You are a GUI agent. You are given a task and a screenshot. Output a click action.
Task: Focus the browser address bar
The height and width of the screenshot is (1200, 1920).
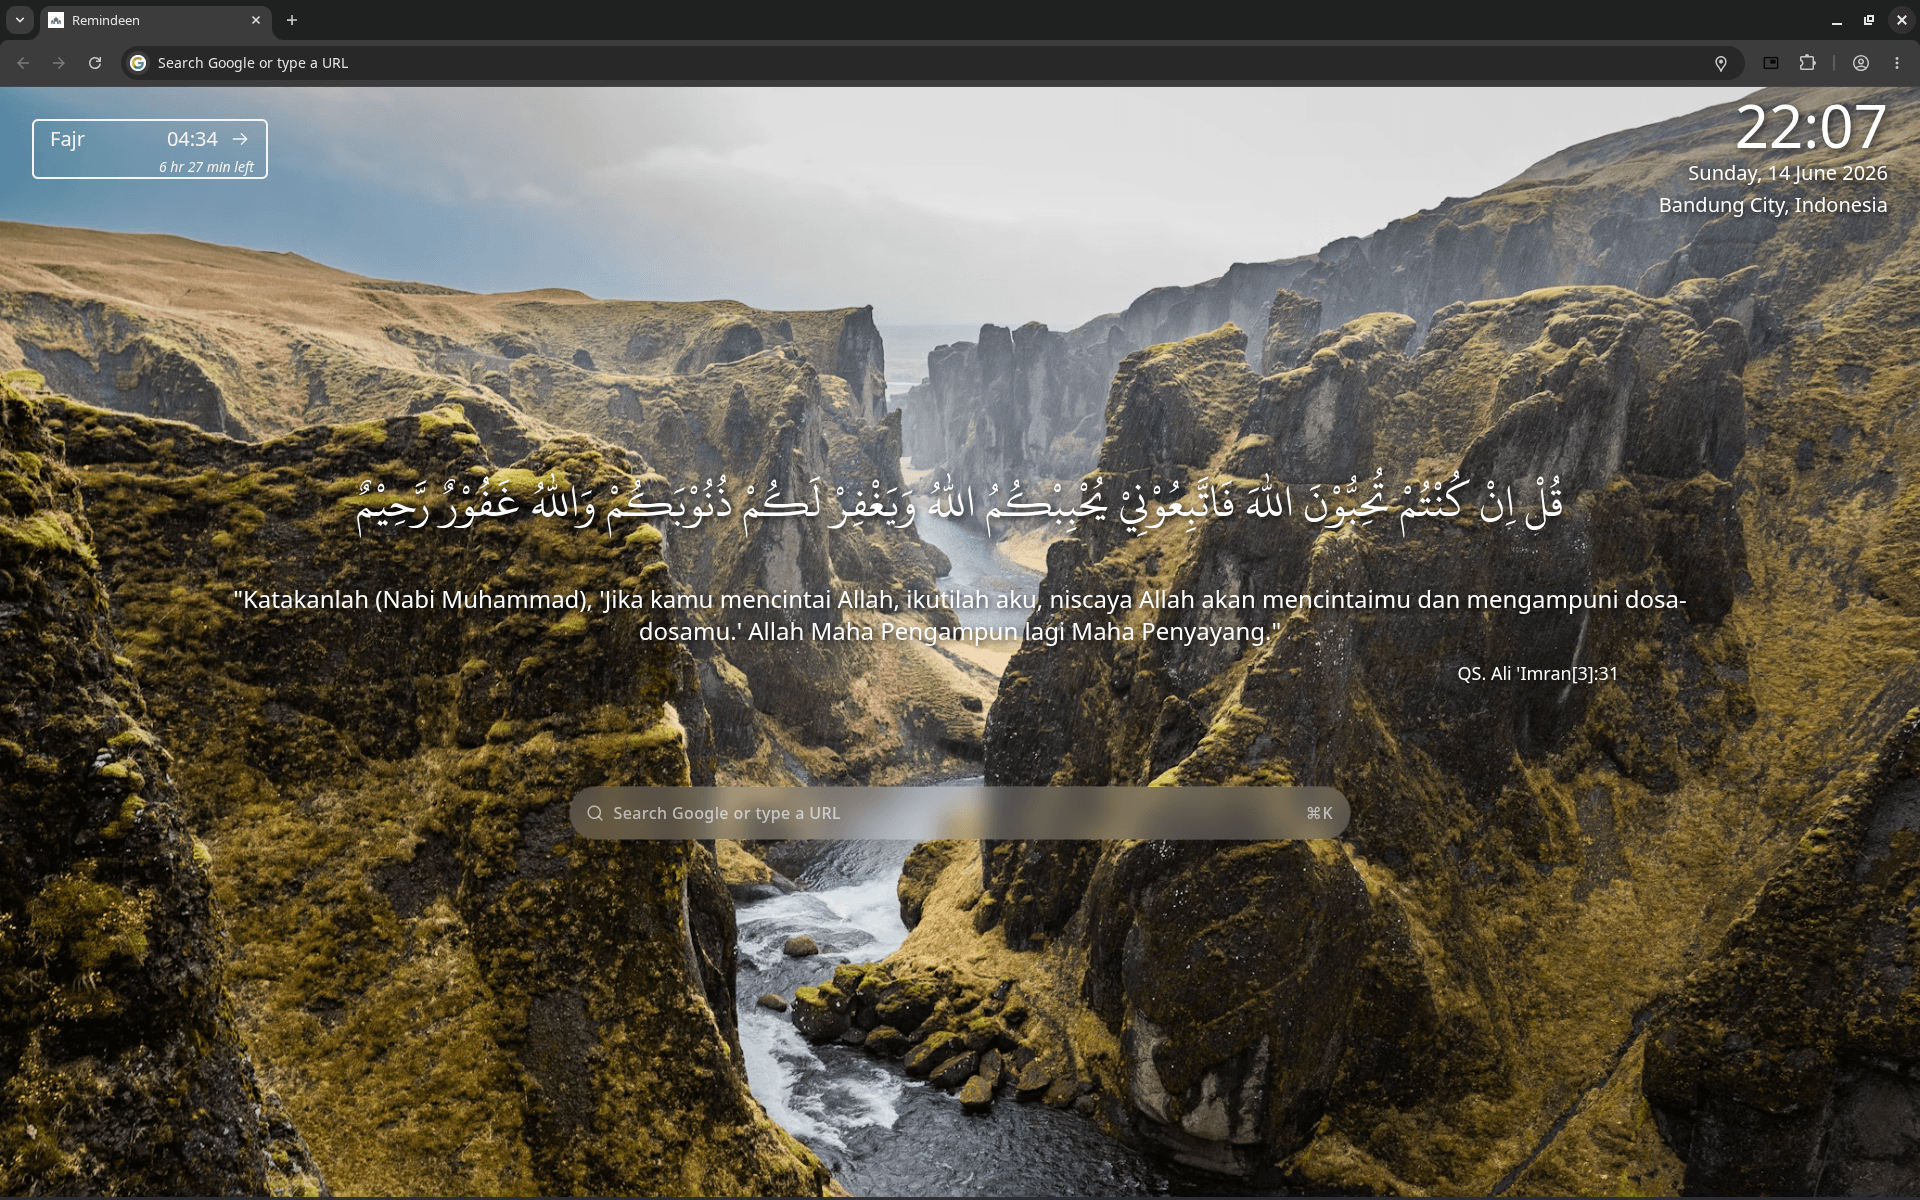click(x=930, y=63)
